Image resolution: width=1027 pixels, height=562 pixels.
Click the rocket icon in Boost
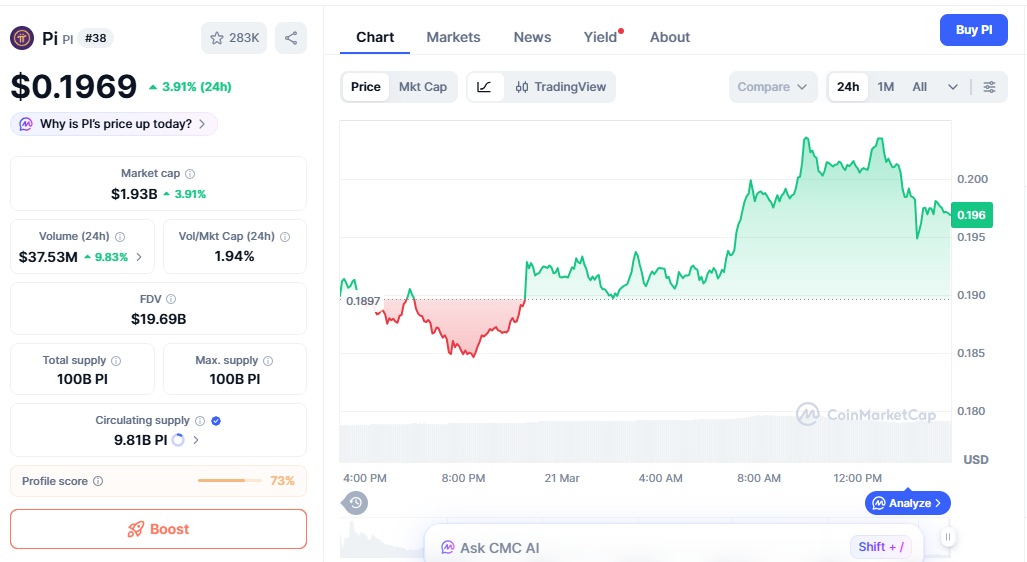click(x=136, y=529)
